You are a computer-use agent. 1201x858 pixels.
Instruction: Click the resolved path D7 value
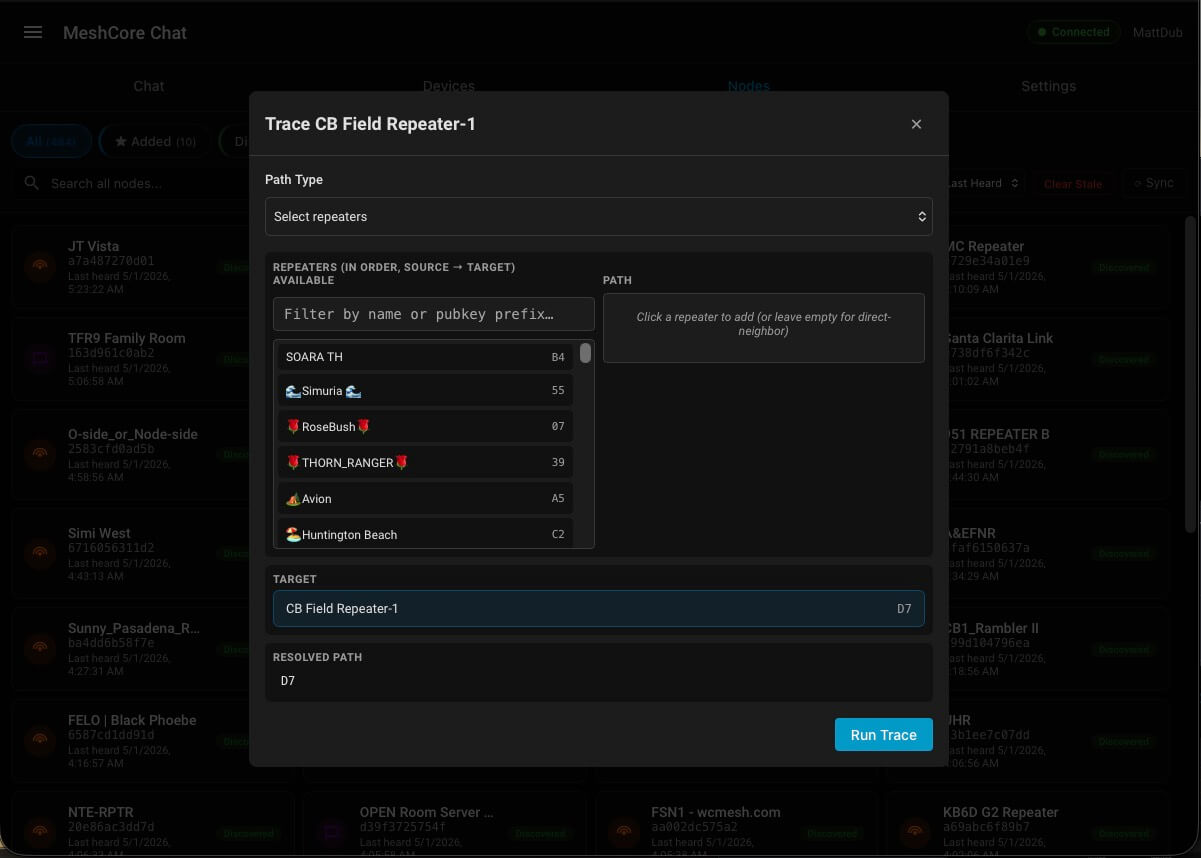(288, 681)
